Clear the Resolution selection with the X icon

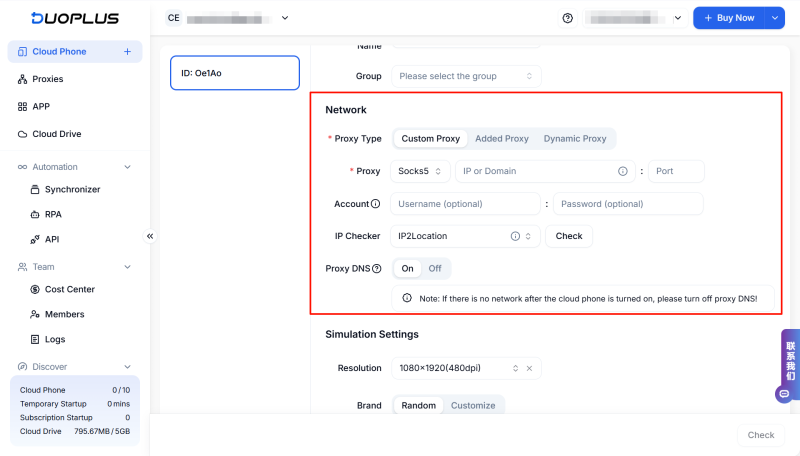point(529,368)
